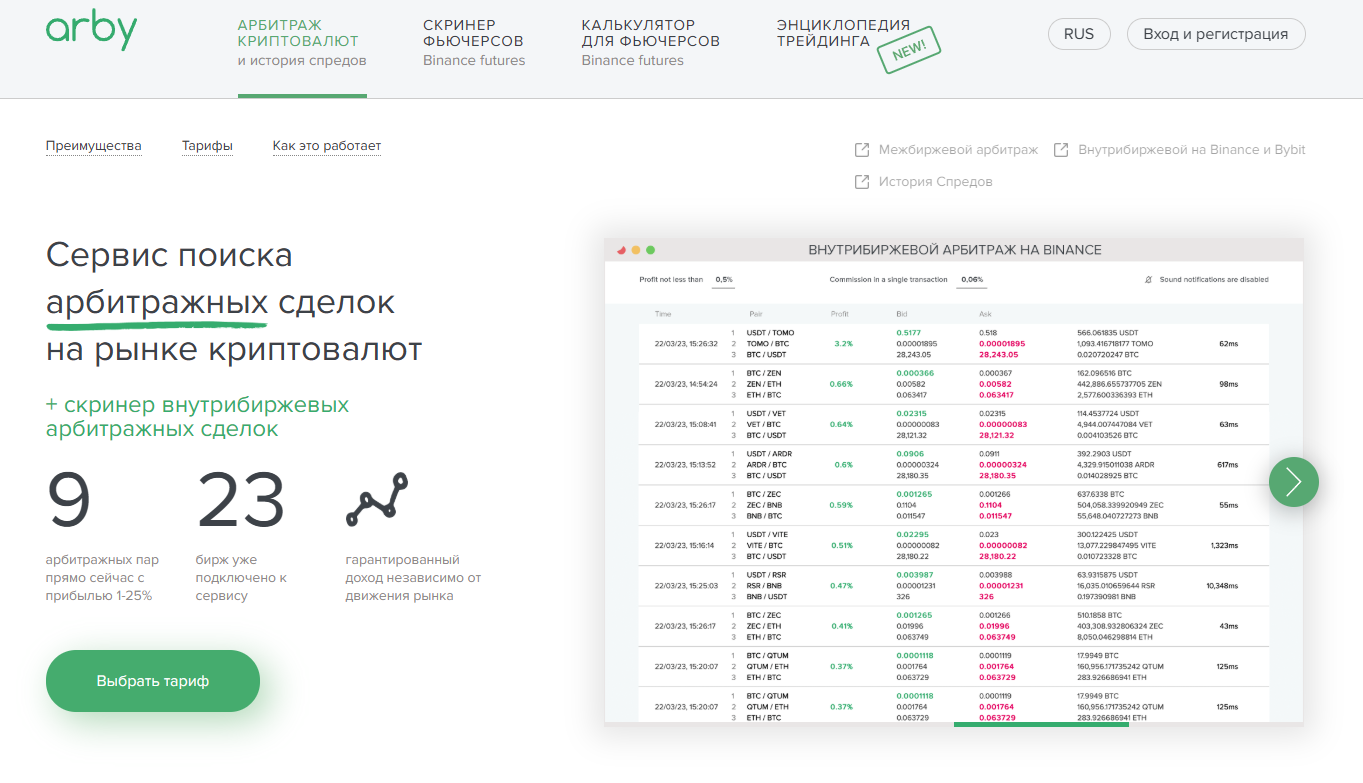Click the line chart icon above гарантированный доход
Image resolution: width=1363 pixels, height=783 pixels.
pos(377,499)
